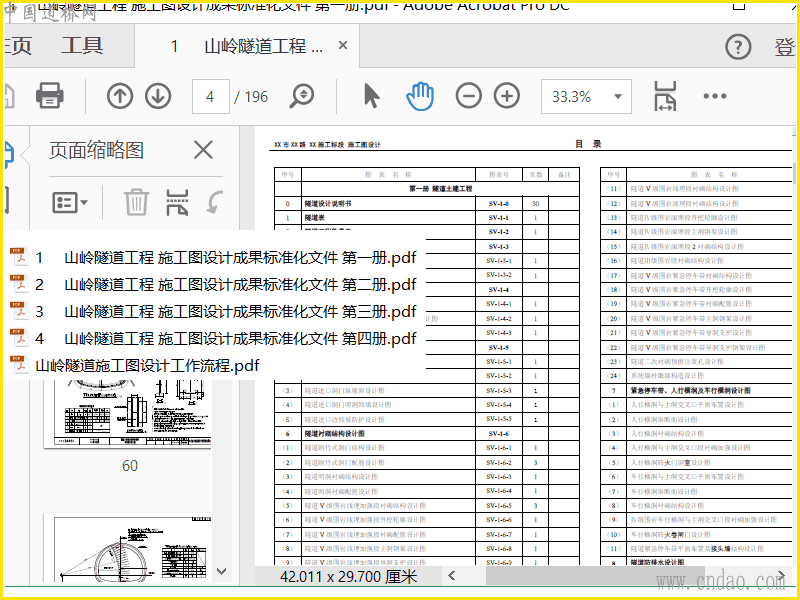Viewport: 800px width, 600px height.
Task: Open file 第二册.pdf in list
Action: [213, 285]
